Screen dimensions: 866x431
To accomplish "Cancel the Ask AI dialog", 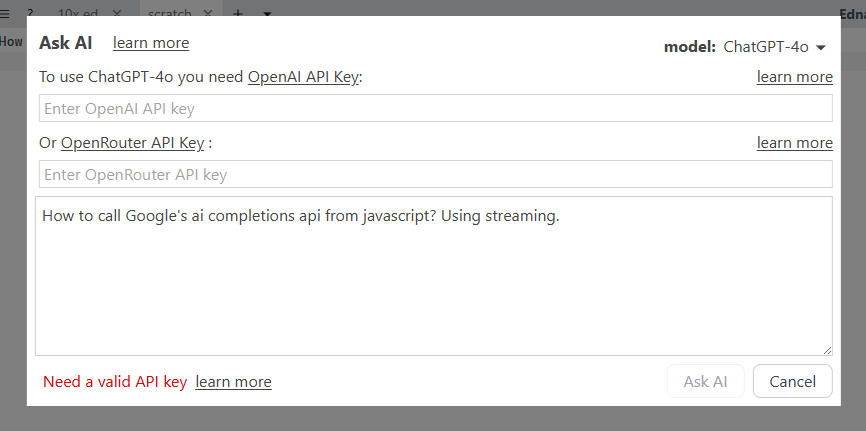I will pyautogui.click(x=793, y=381).
